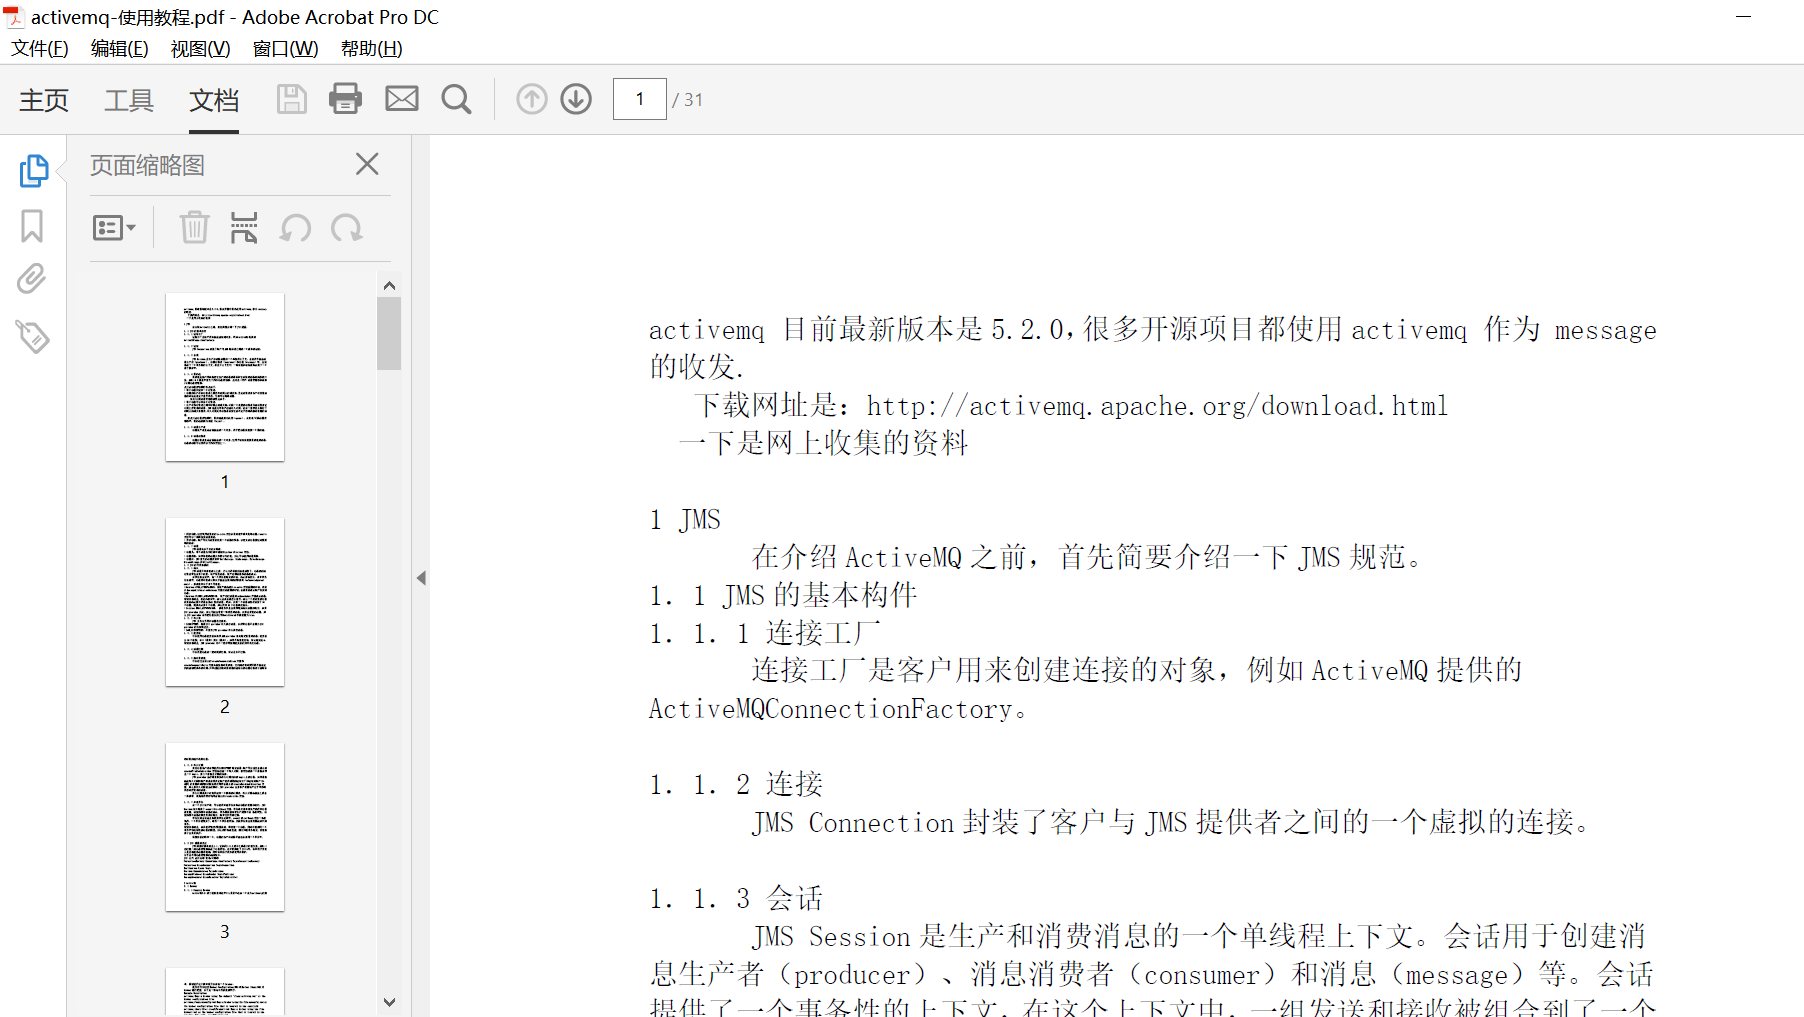This screenshot has height=1017, width=1804.
Task: Open the Find text magnifier icon
Action: (x=456, y=99)
